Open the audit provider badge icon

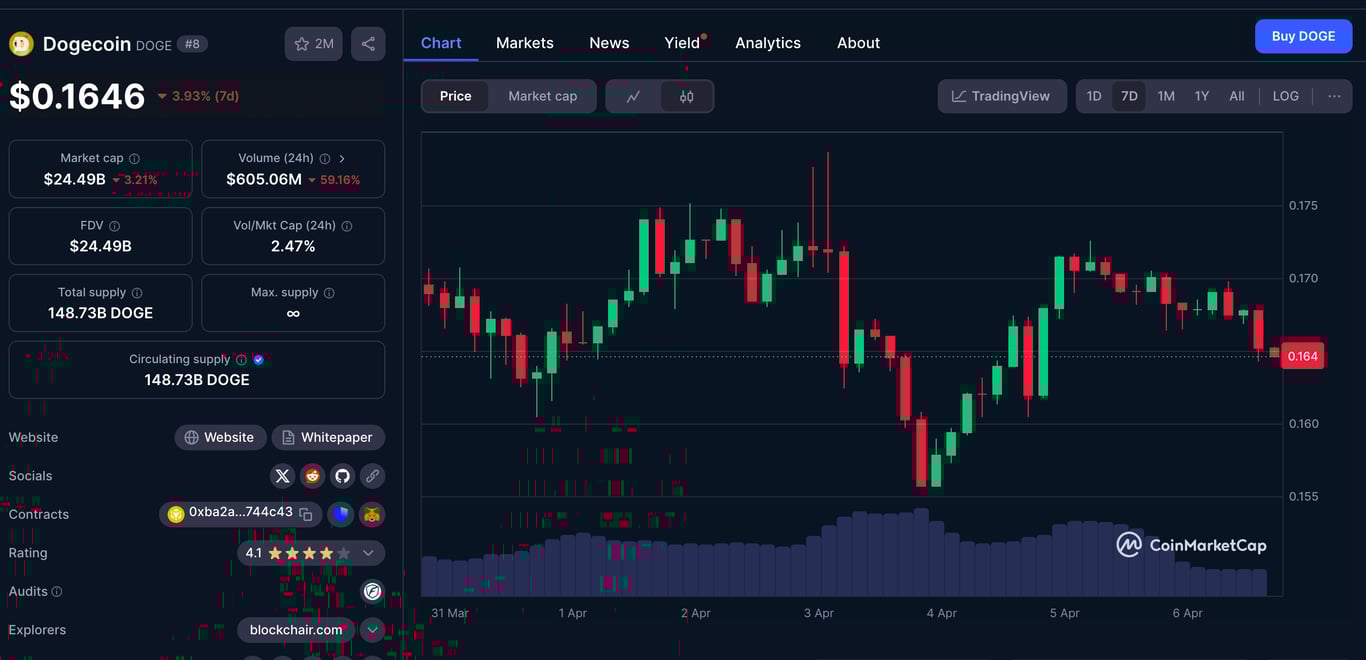(372, 592)
